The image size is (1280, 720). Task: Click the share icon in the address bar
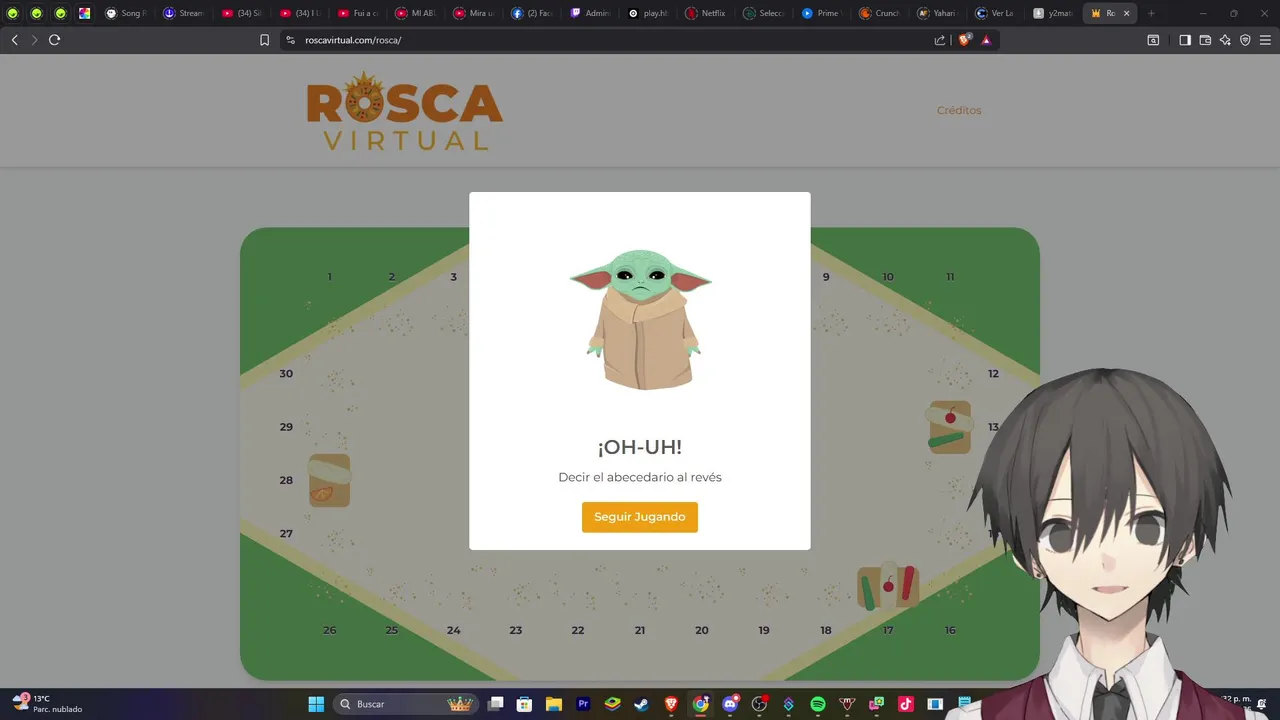coord(940,40)
